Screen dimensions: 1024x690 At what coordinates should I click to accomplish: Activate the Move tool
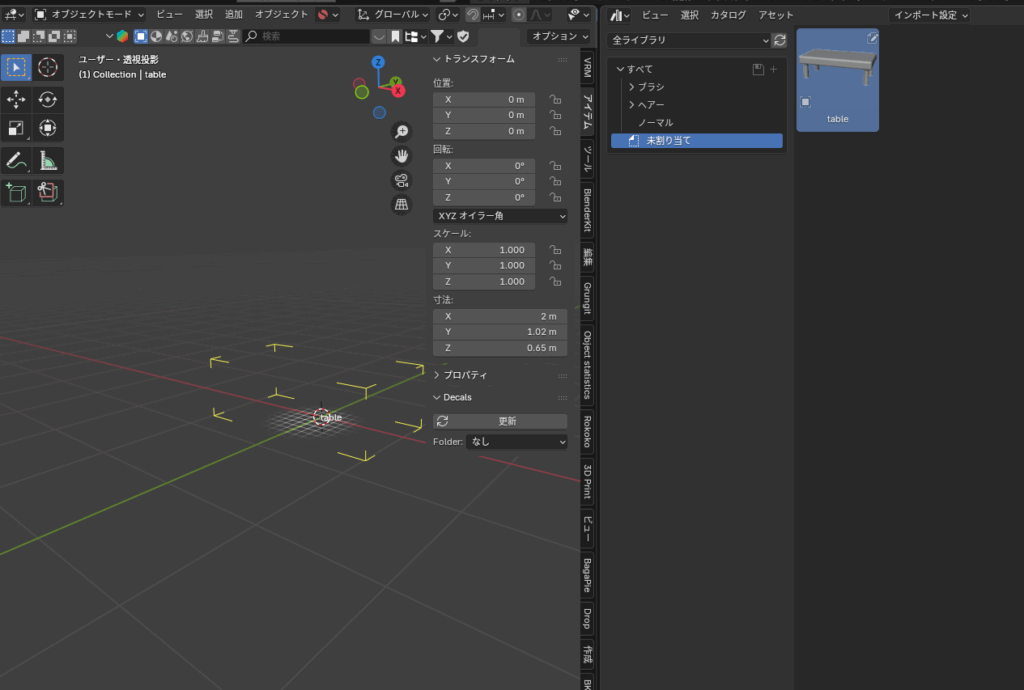click(16, 99)
